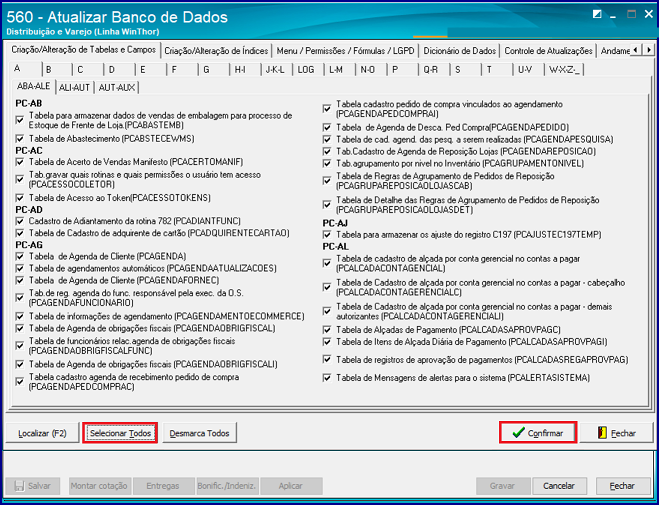The image size is (659, 505).
Task: Select the letter B tab
Action: 57,70
